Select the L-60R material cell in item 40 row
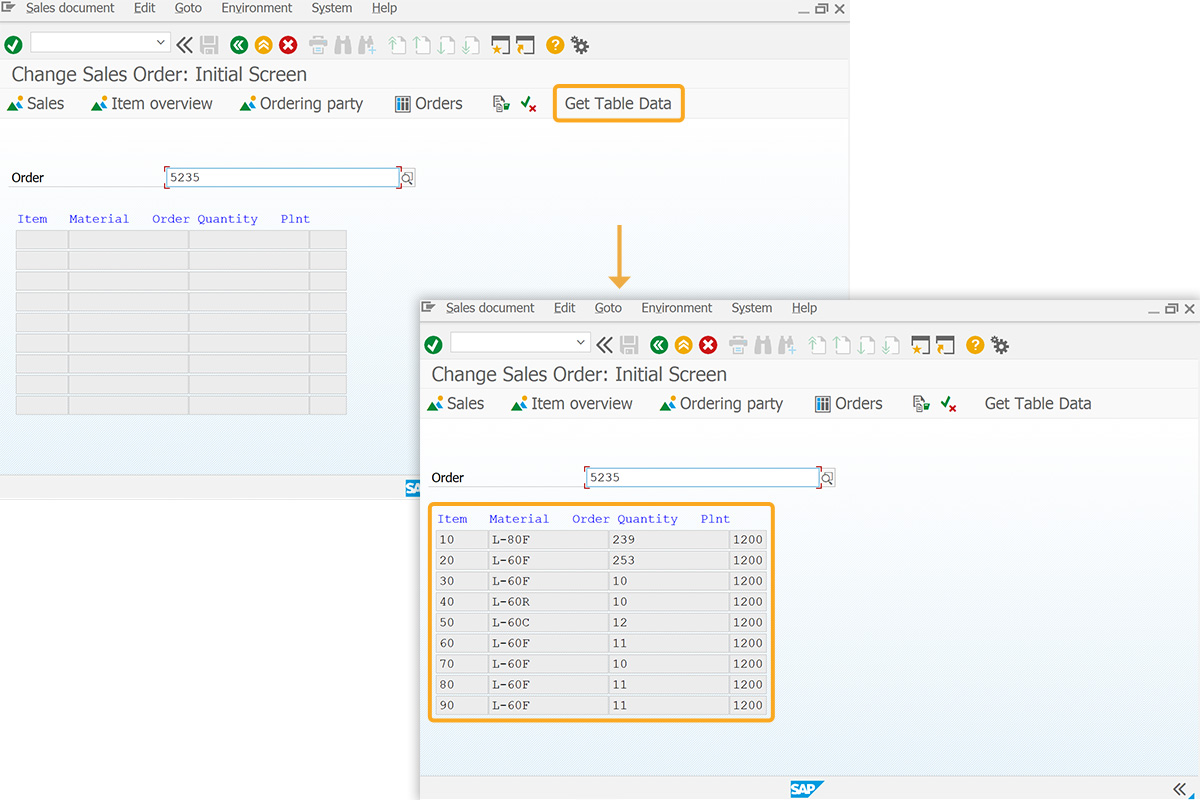 (548, 602)
